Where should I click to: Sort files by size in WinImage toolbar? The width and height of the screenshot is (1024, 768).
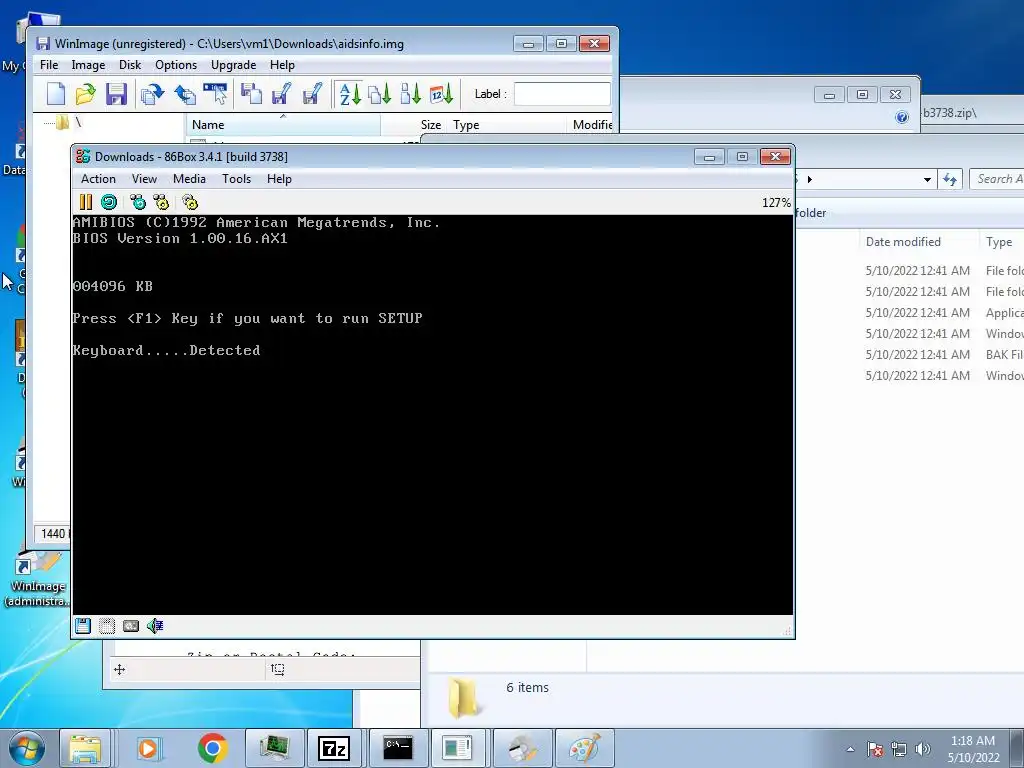[x=411, y=94]
